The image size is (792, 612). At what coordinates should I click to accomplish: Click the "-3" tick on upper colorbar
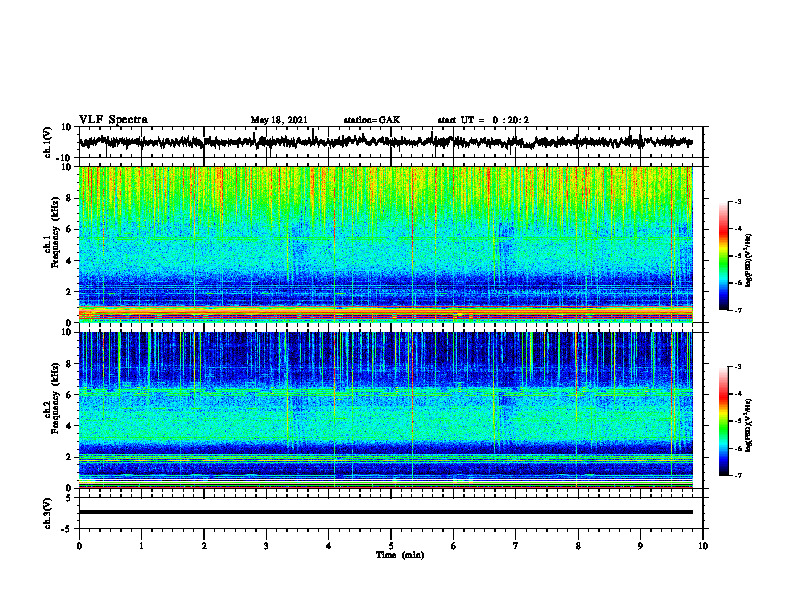(738, 202)
